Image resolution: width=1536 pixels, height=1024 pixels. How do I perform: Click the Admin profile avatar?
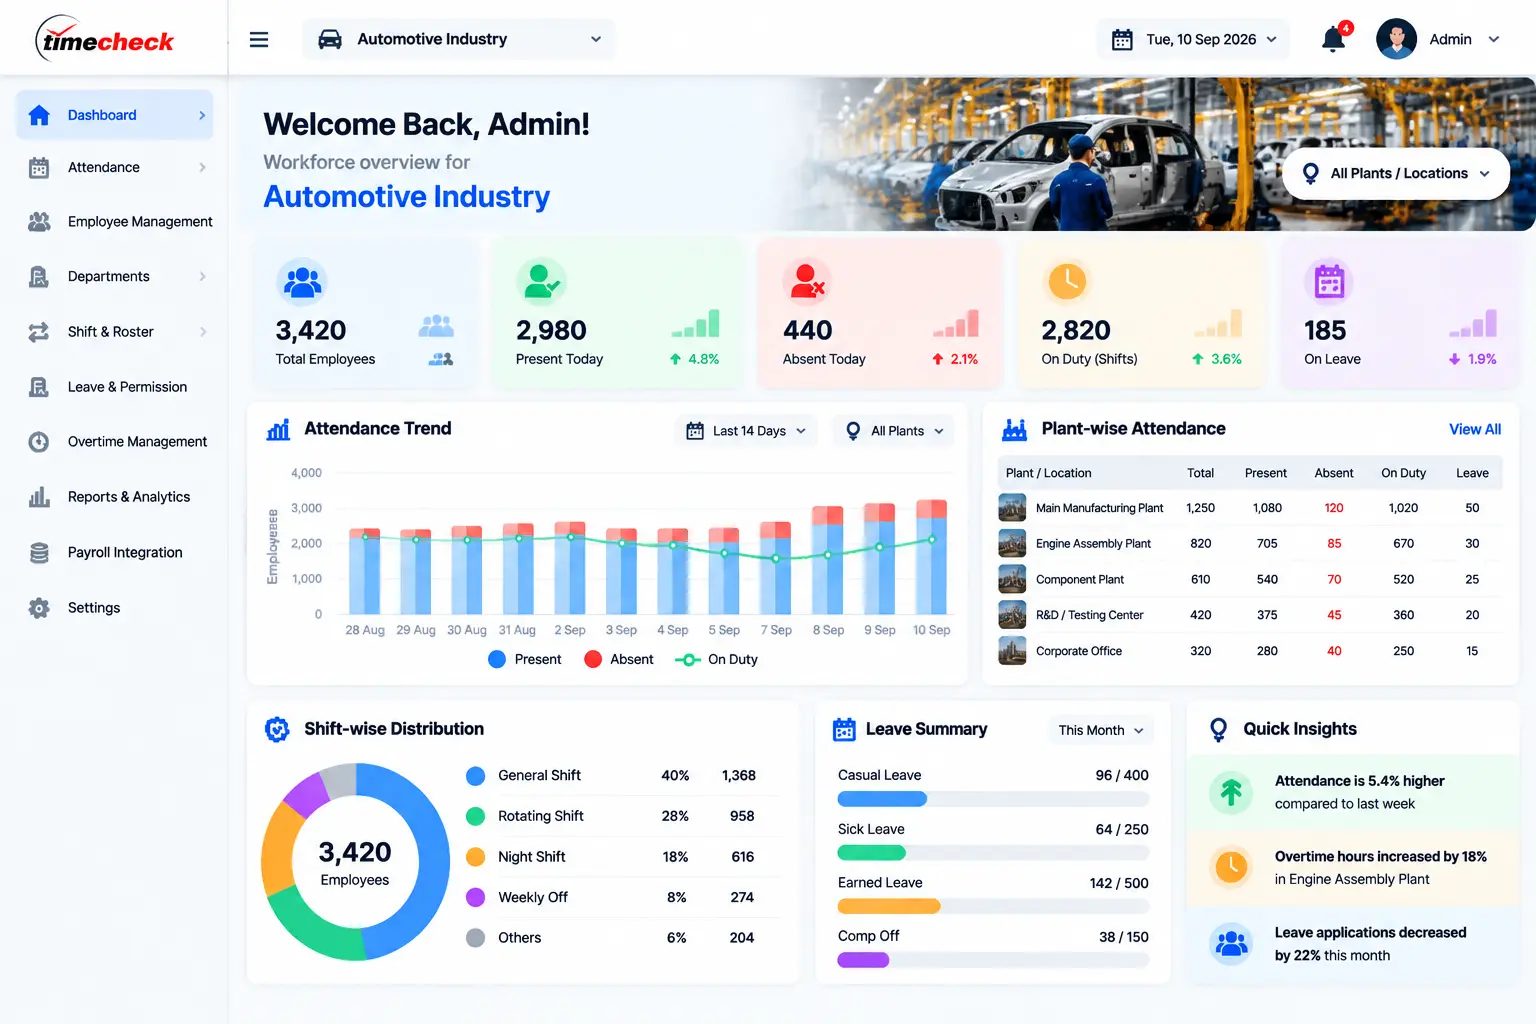pos(1396,39)
